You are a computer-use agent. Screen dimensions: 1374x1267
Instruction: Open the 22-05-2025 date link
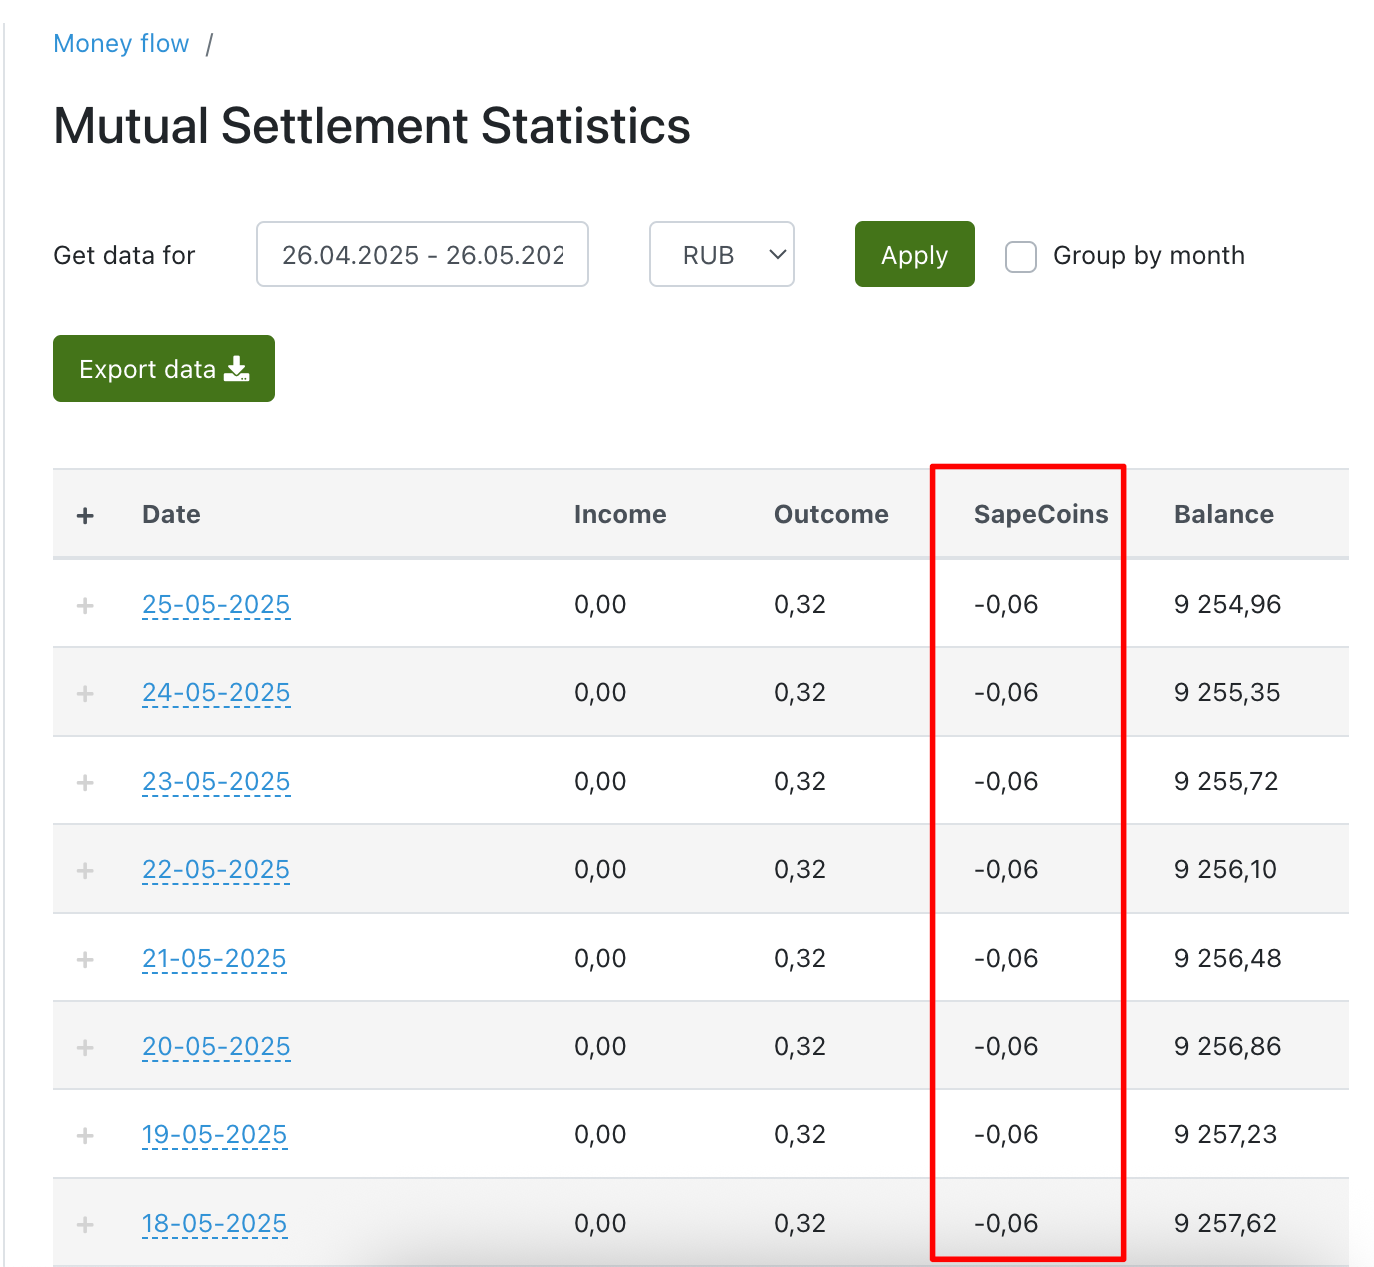tap(216, 870)
